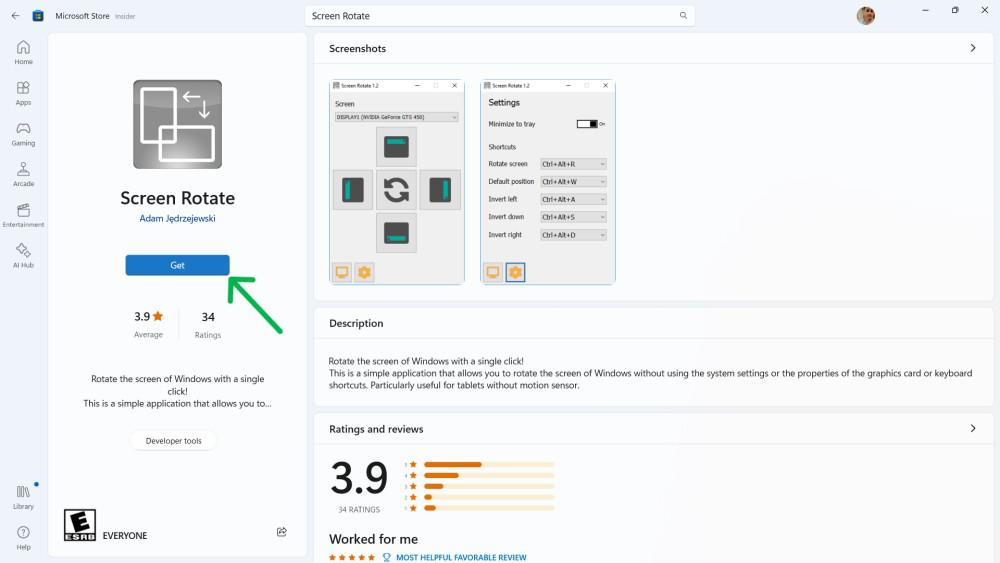Open the user profile avatar
This screenshot has height=563, width=1000.
[865, 15]
